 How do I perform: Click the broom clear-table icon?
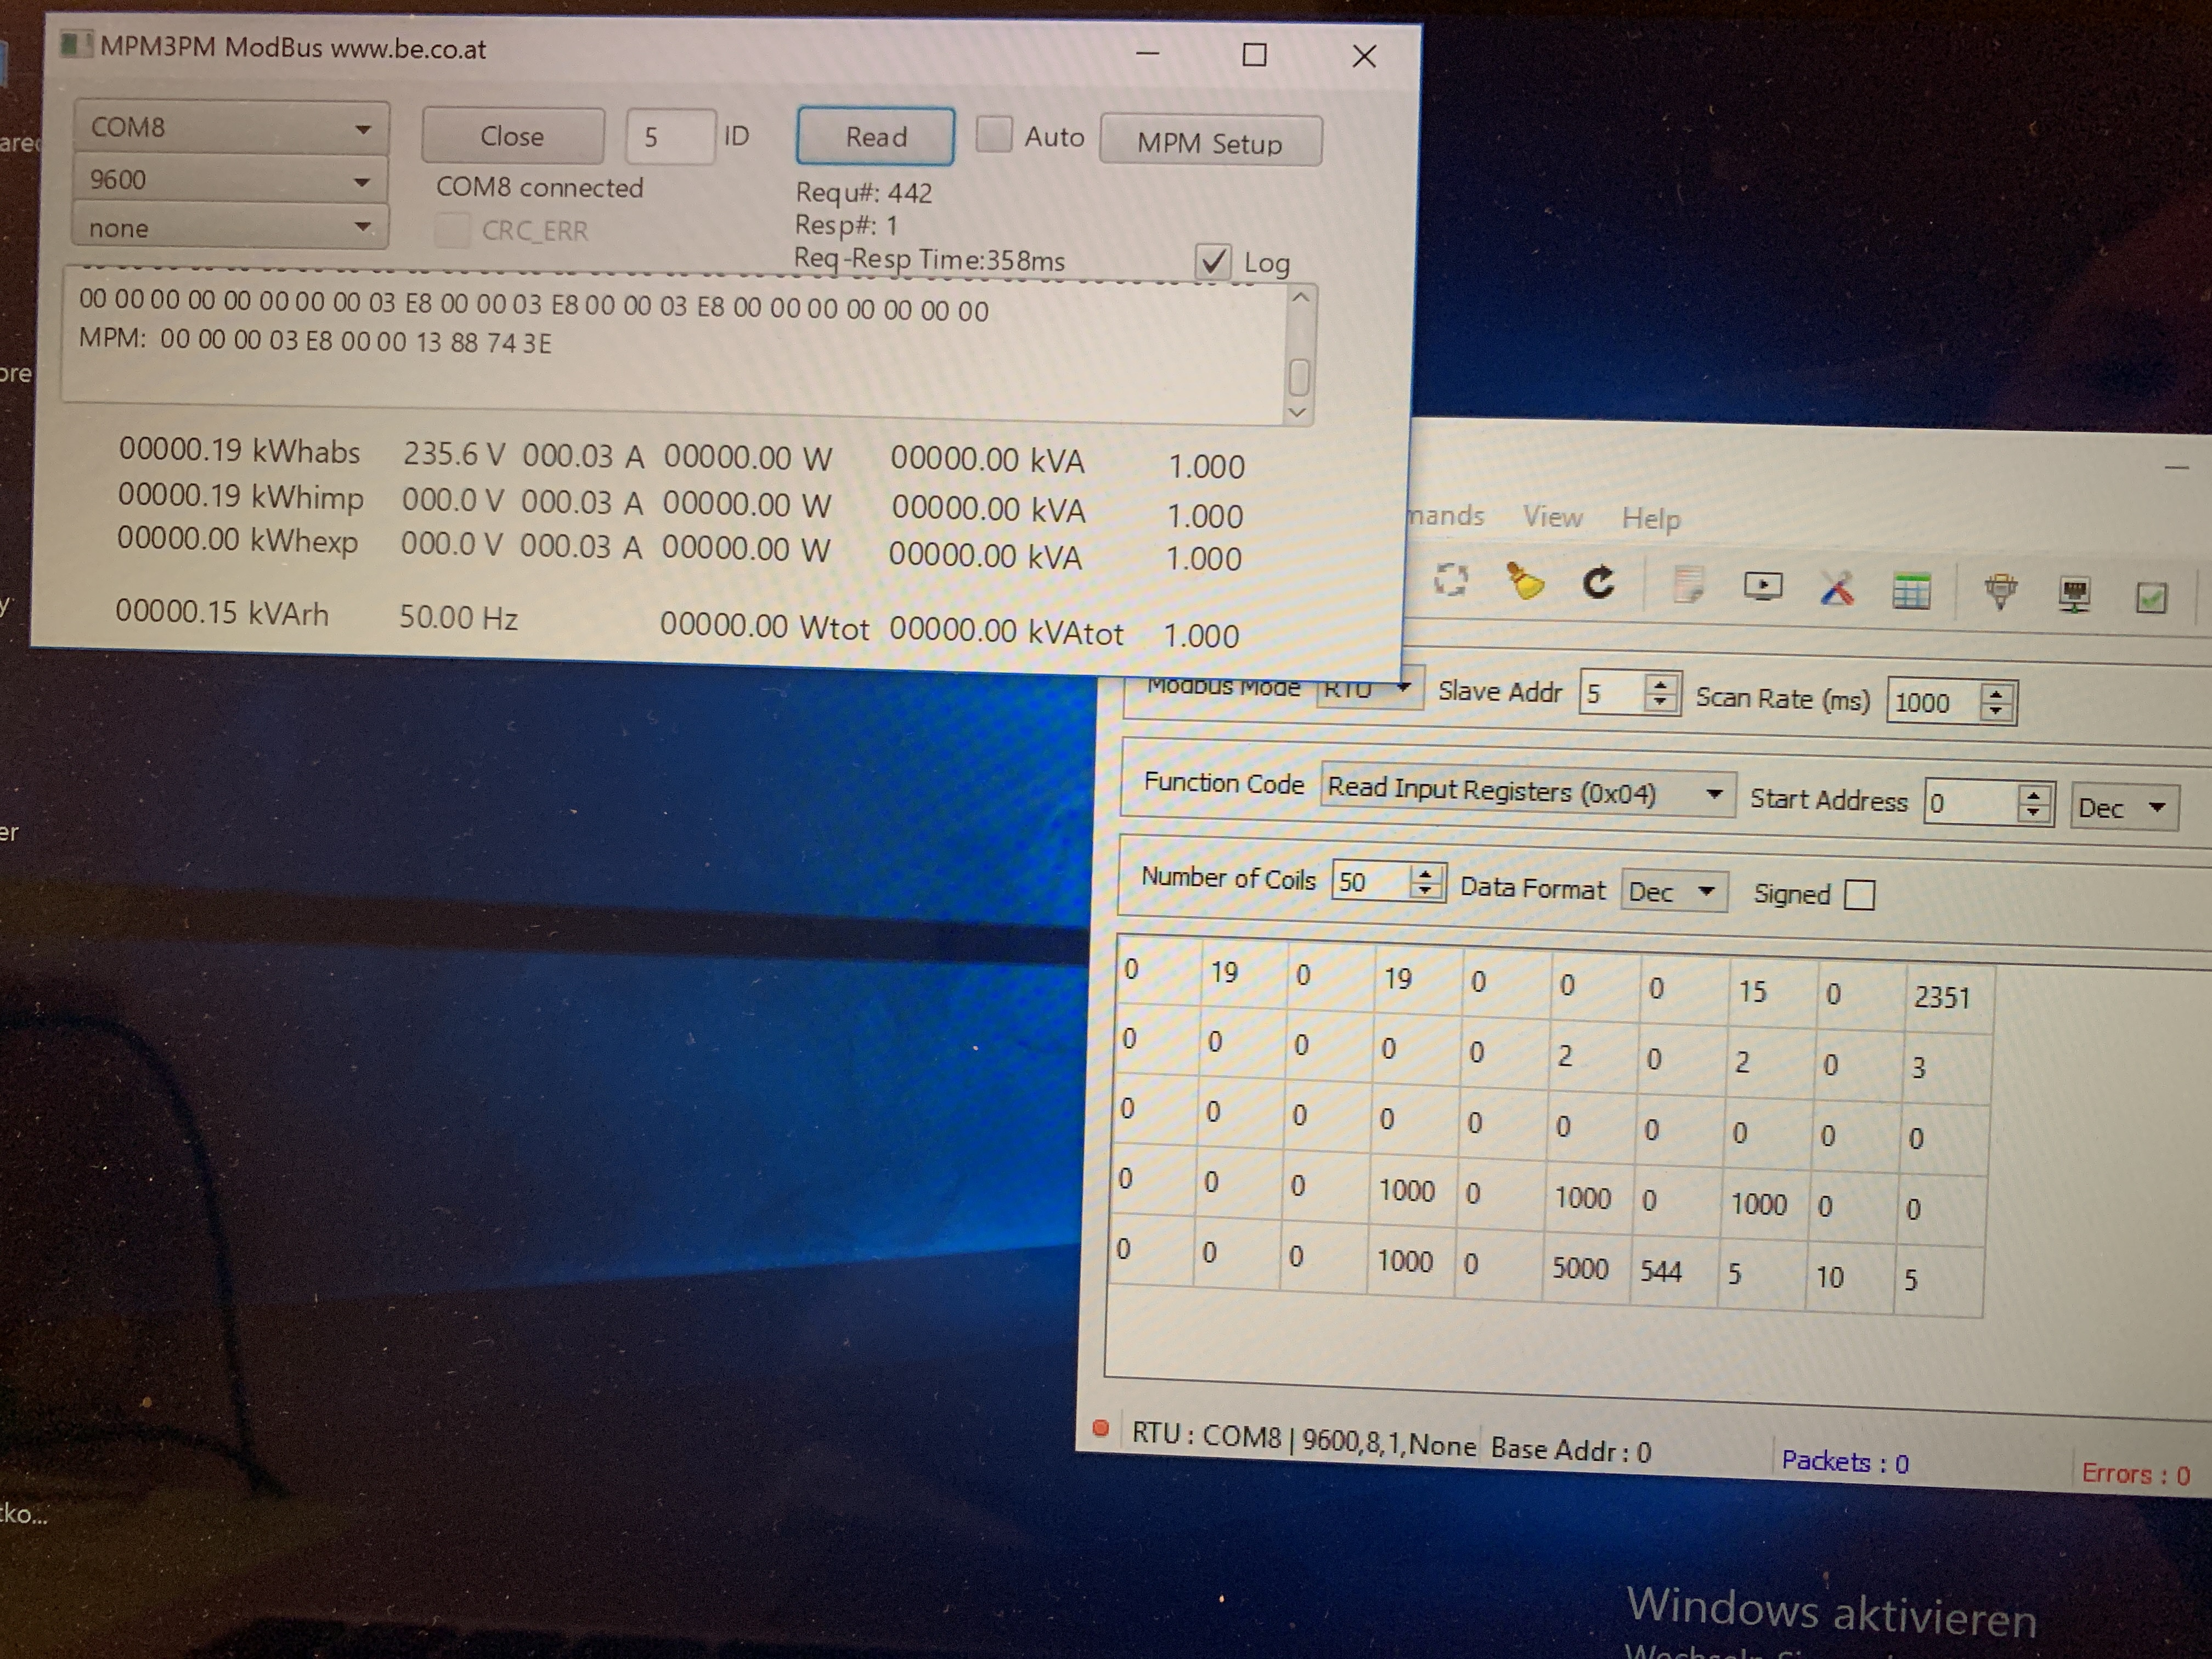1525,582
